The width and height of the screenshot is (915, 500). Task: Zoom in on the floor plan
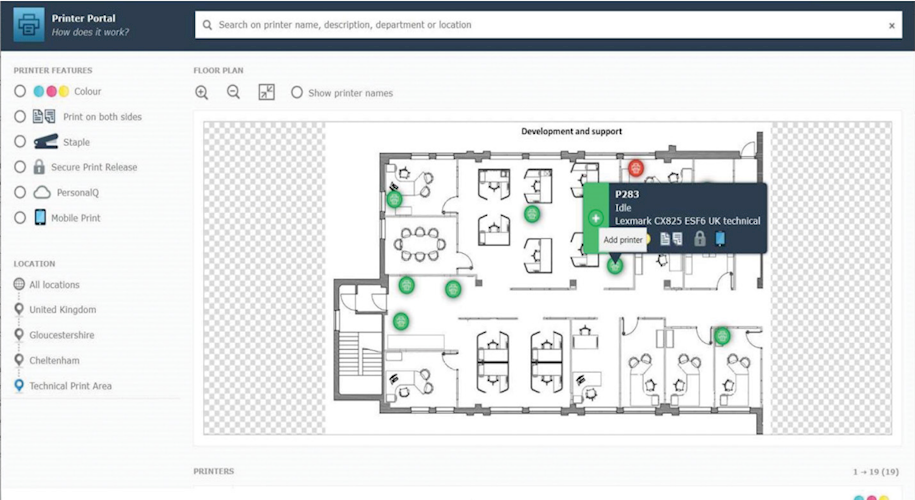pos(202,92)
